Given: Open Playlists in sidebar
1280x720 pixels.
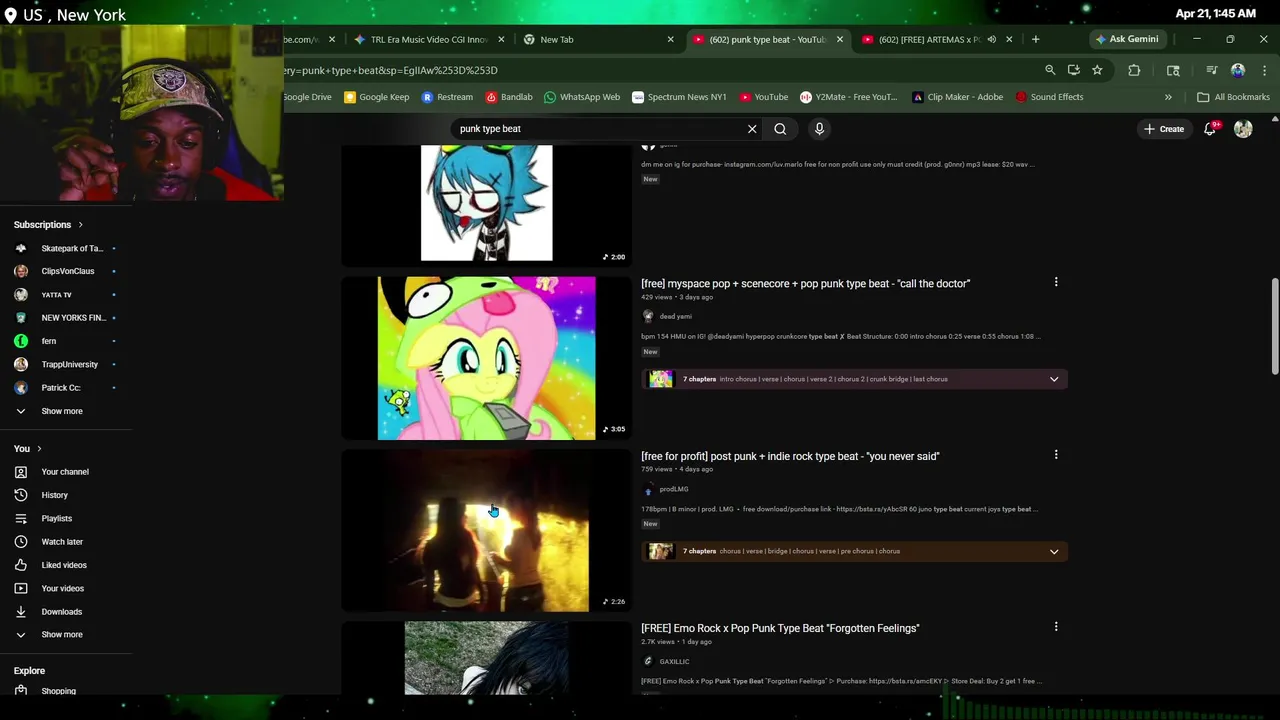Looking at the screenshot, I should [x=66, y=518].
